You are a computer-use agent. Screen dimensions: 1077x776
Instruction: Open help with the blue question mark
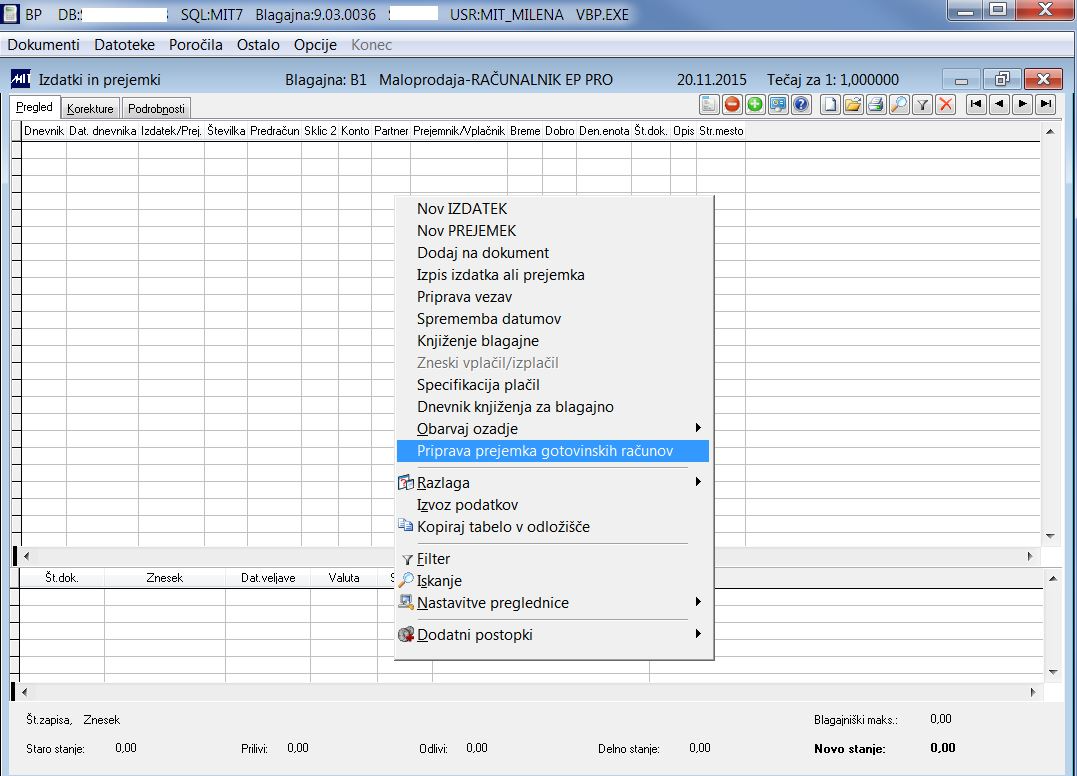point(801,104)
